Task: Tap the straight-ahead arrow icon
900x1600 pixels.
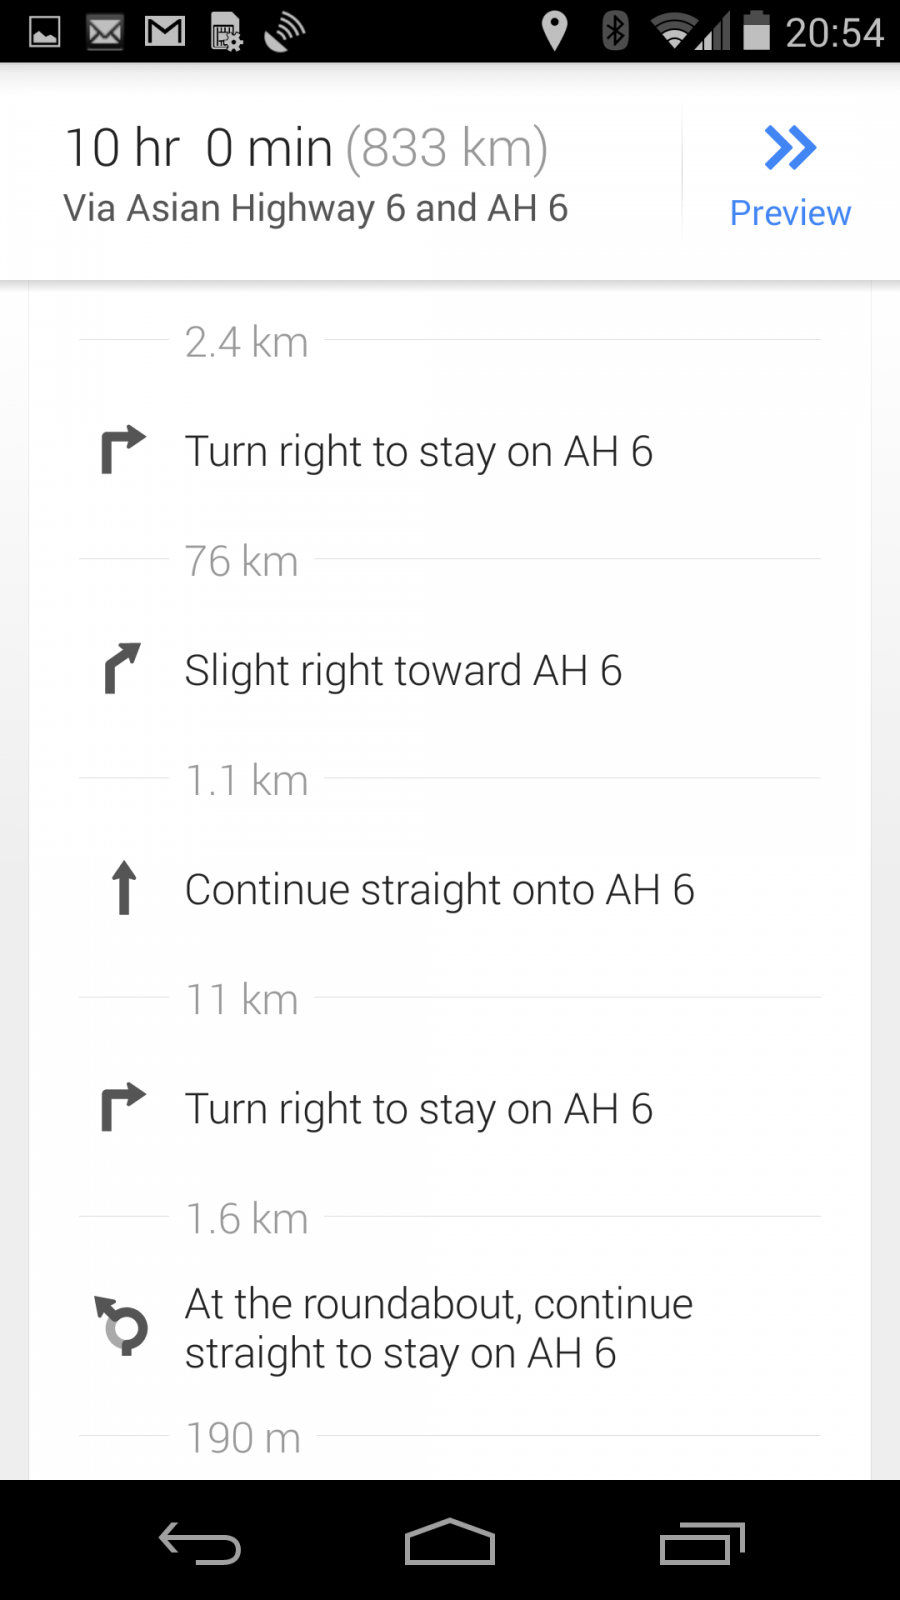Action: [124, 888]
